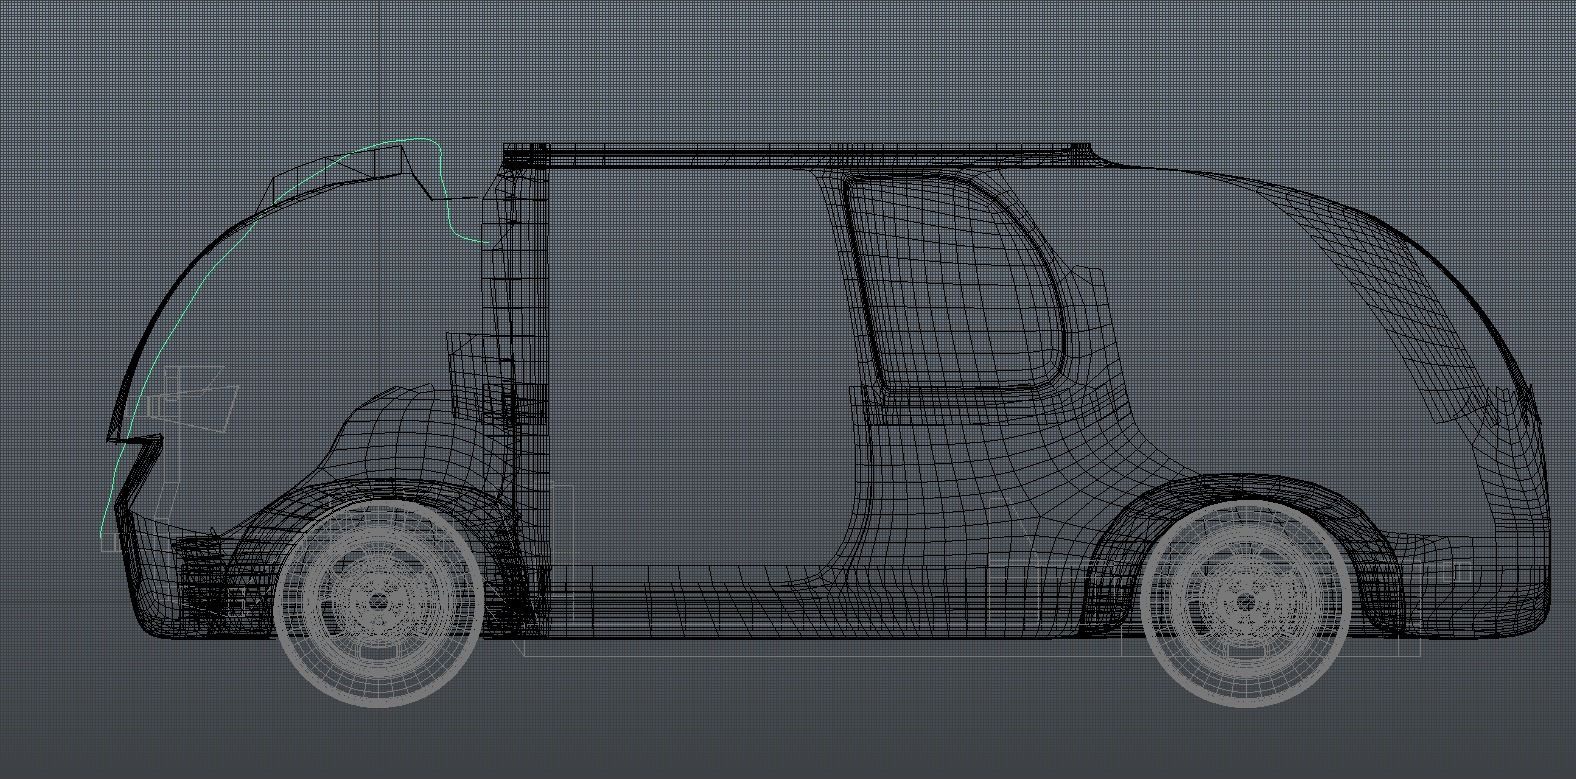Select the flat roof rack panel
Image resolution: width=1576 pixels, height=779 pixels.
[800, 154]
